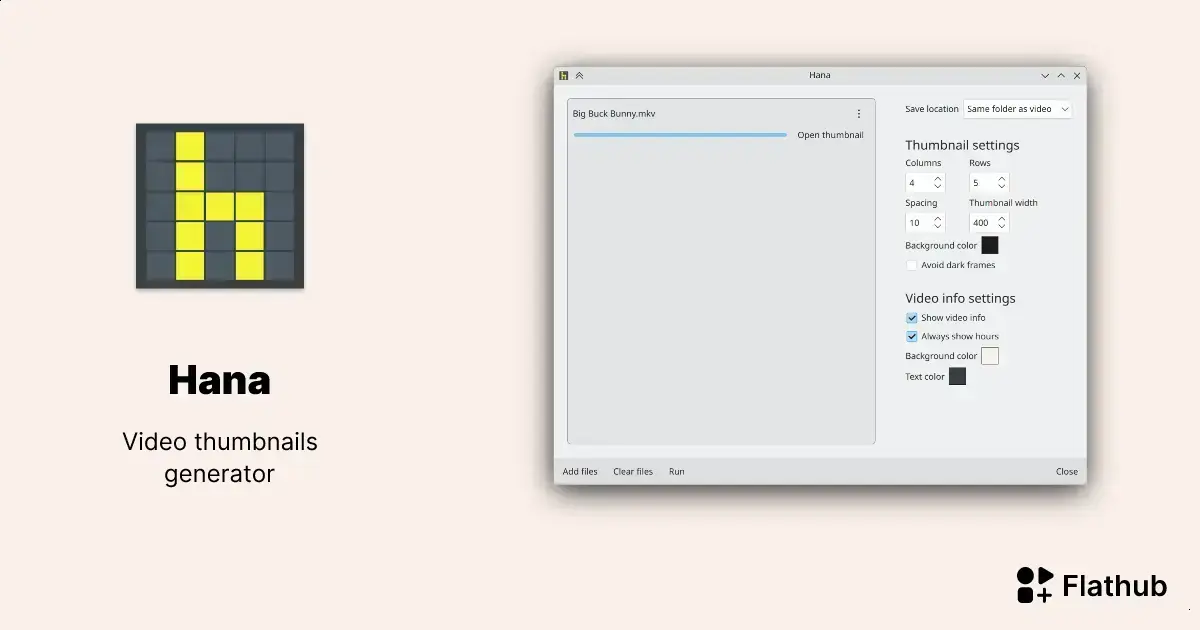Open the kebab menu for Big Buck Bunny.mkv
This screenshot has height=630, width=1200.
coord(858,114)
